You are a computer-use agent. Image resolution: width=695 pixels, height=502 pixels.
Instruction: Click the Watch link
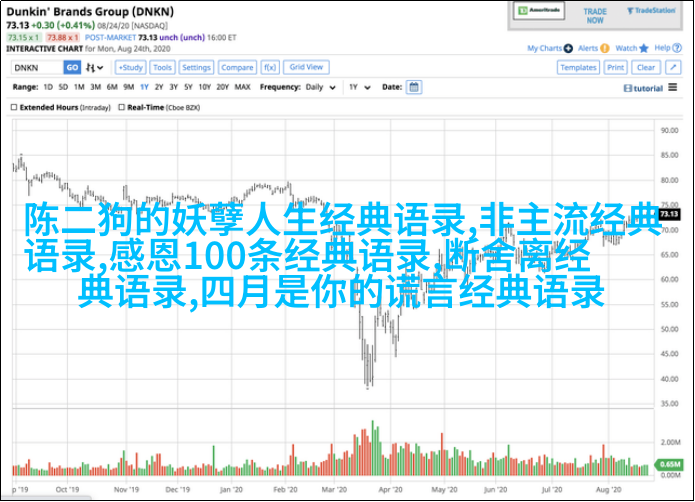(x=626, y=48)
